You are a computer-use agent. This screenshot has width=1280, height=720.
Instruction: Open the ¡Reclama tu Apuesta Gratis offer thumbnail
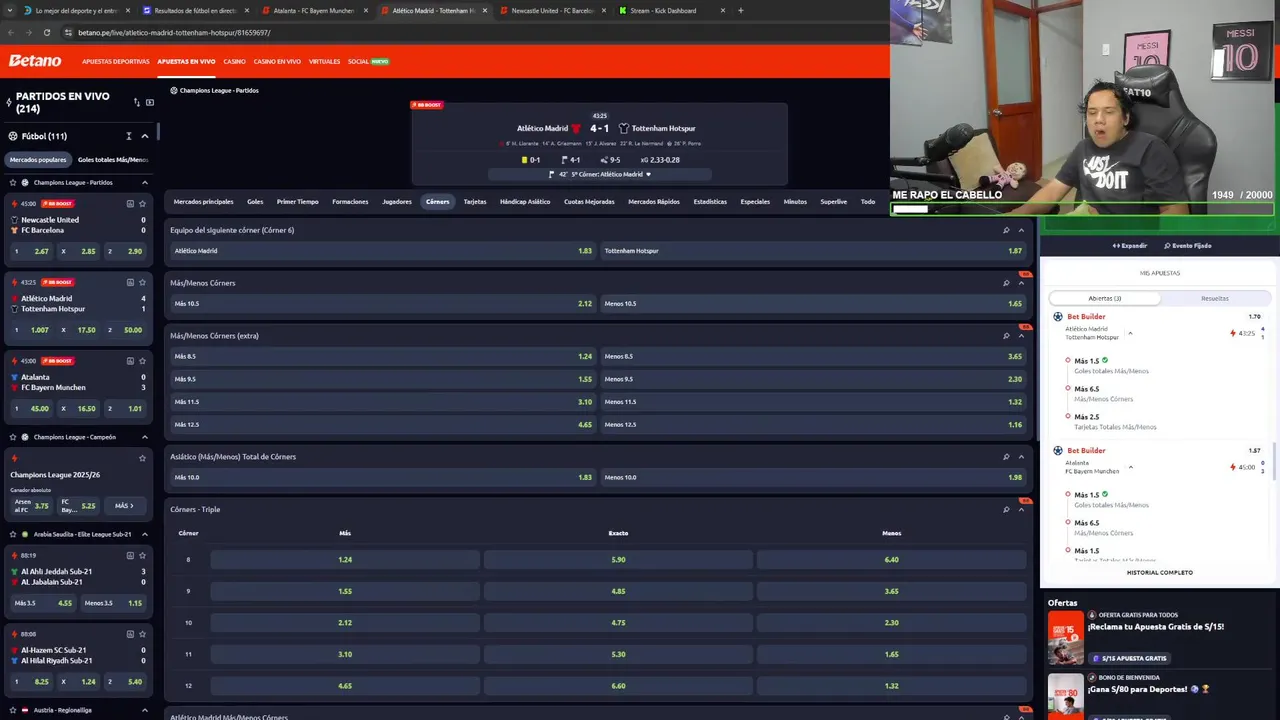1065,638
